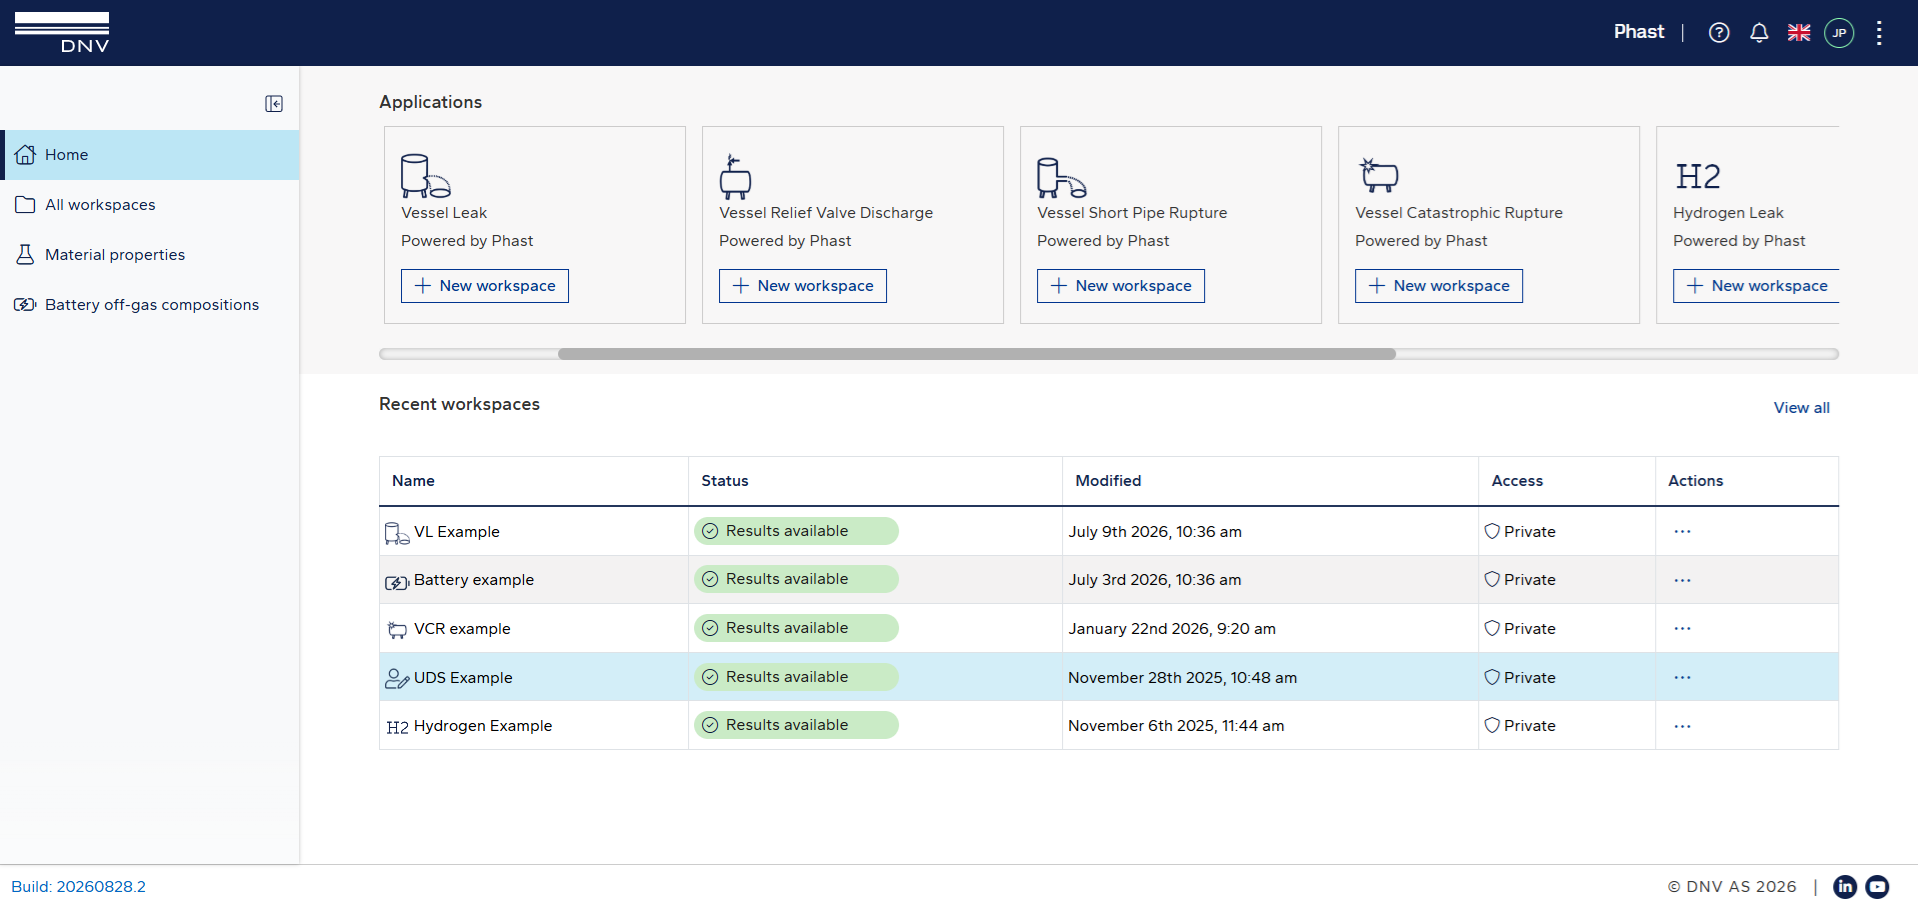Click the Vessel Relief Valve Discharge icon
Screen dimensions: 1918x909
tap(735, 176)
